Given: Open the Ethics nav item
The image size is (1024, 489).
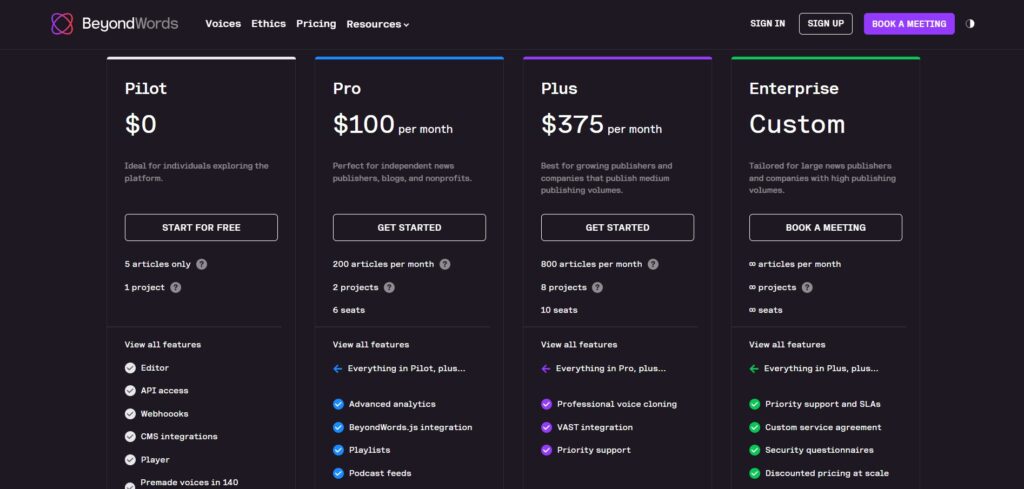Looking at the screenshot, I should 268,24.
